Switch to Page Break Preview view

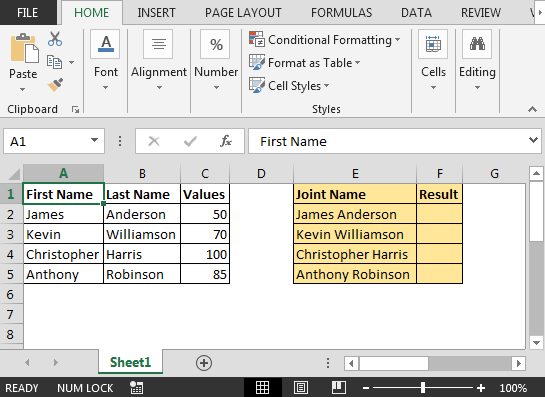point(339,387)
